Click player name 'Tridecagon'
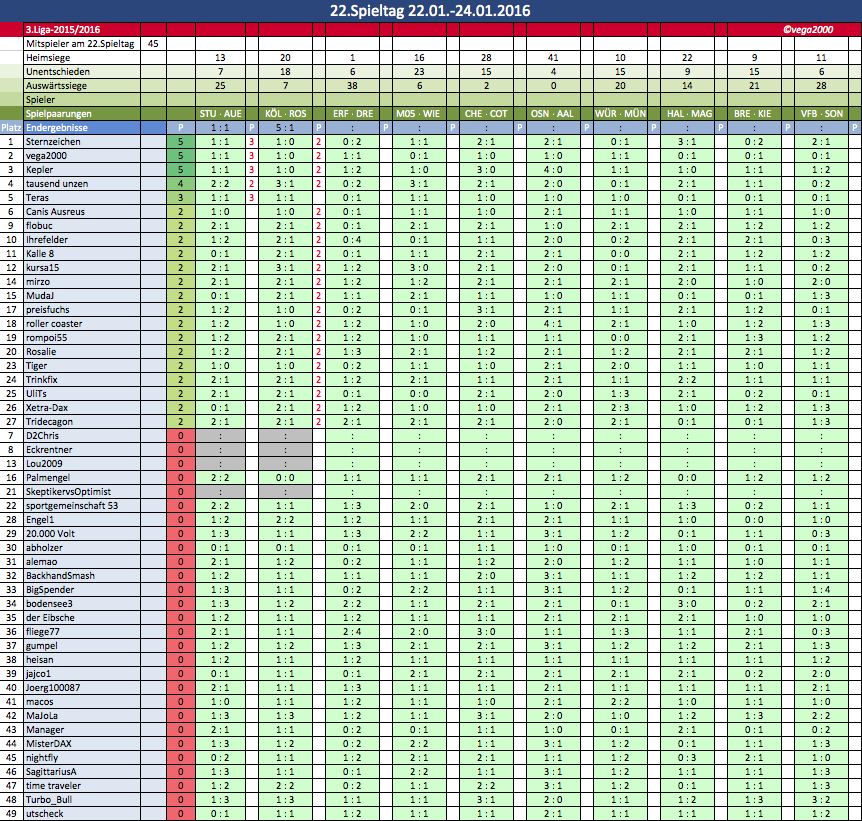The width and height of the screenshot is (862, 821). 49,422
